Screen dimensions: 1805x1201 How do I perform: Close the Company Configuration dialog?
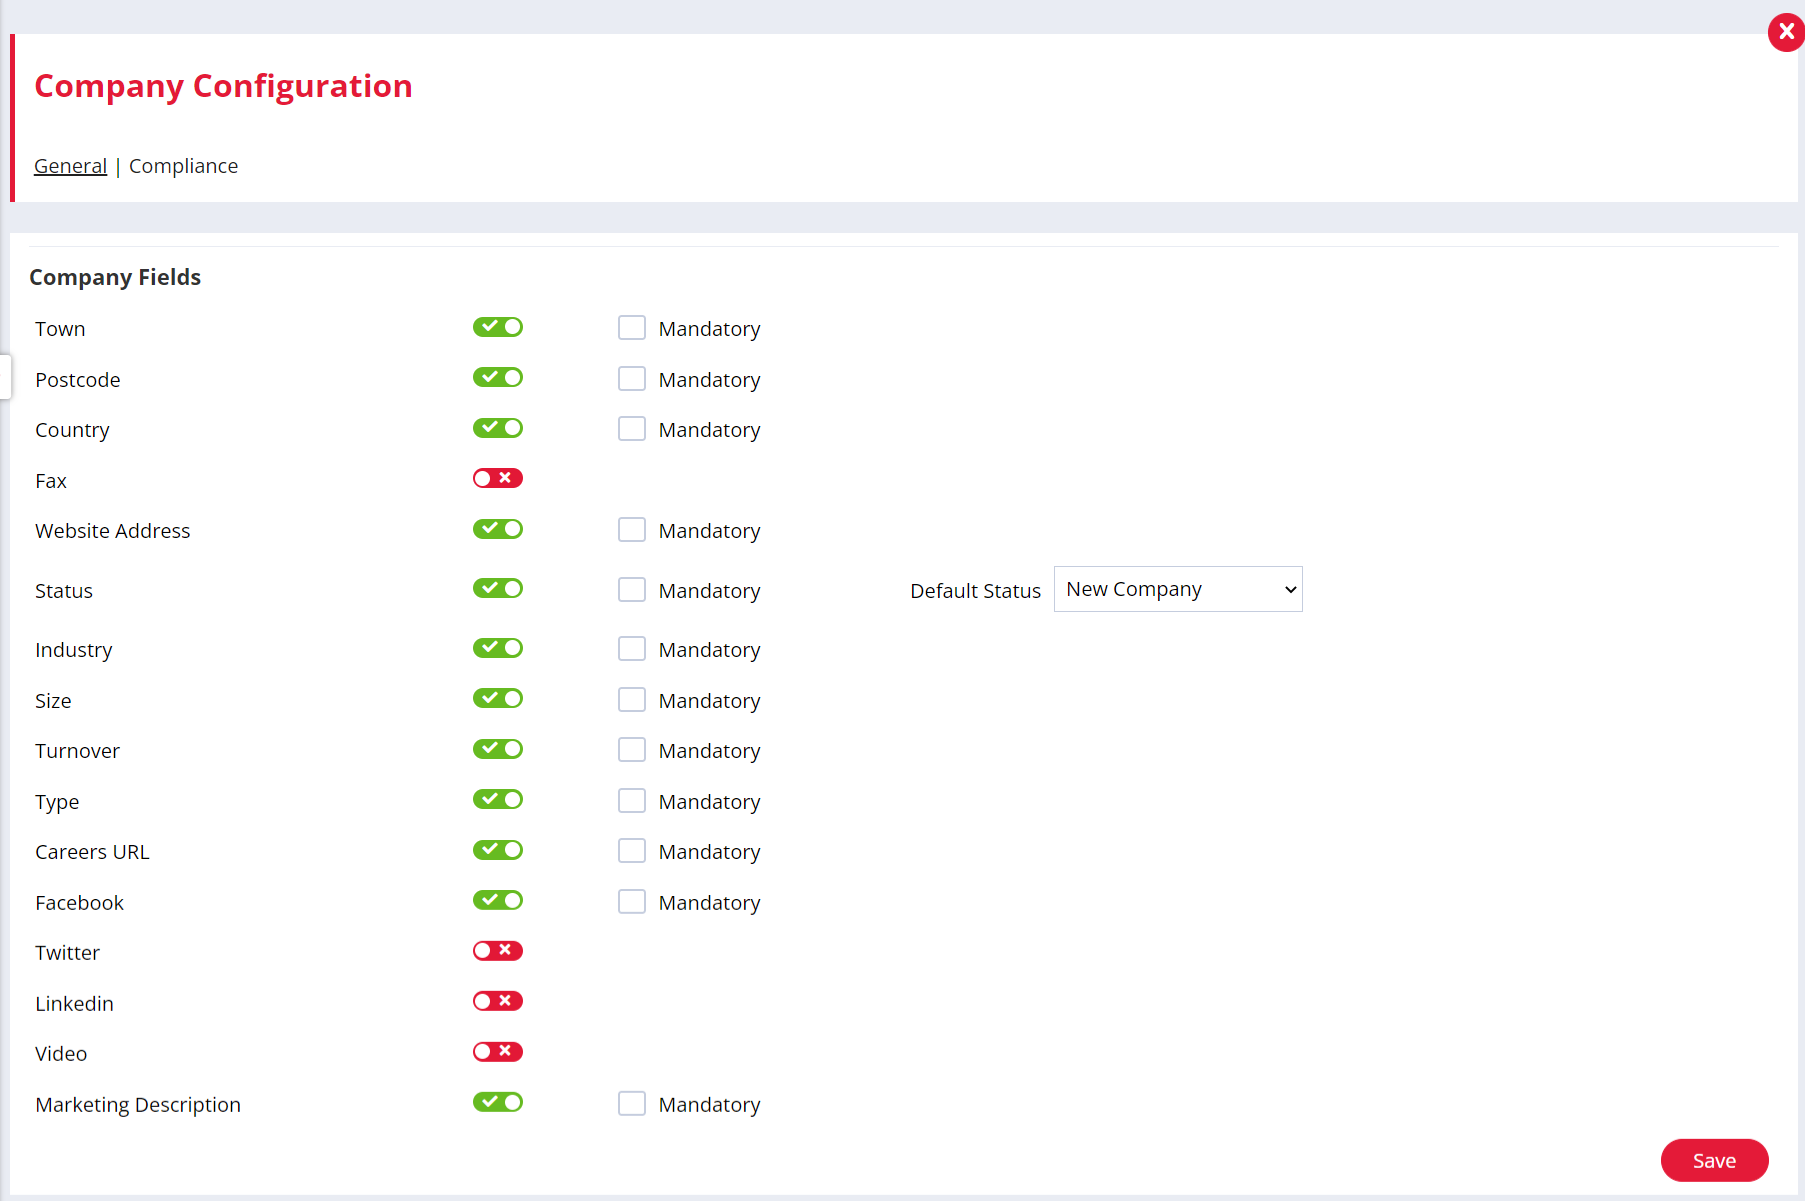click(x=1786, y=32)
